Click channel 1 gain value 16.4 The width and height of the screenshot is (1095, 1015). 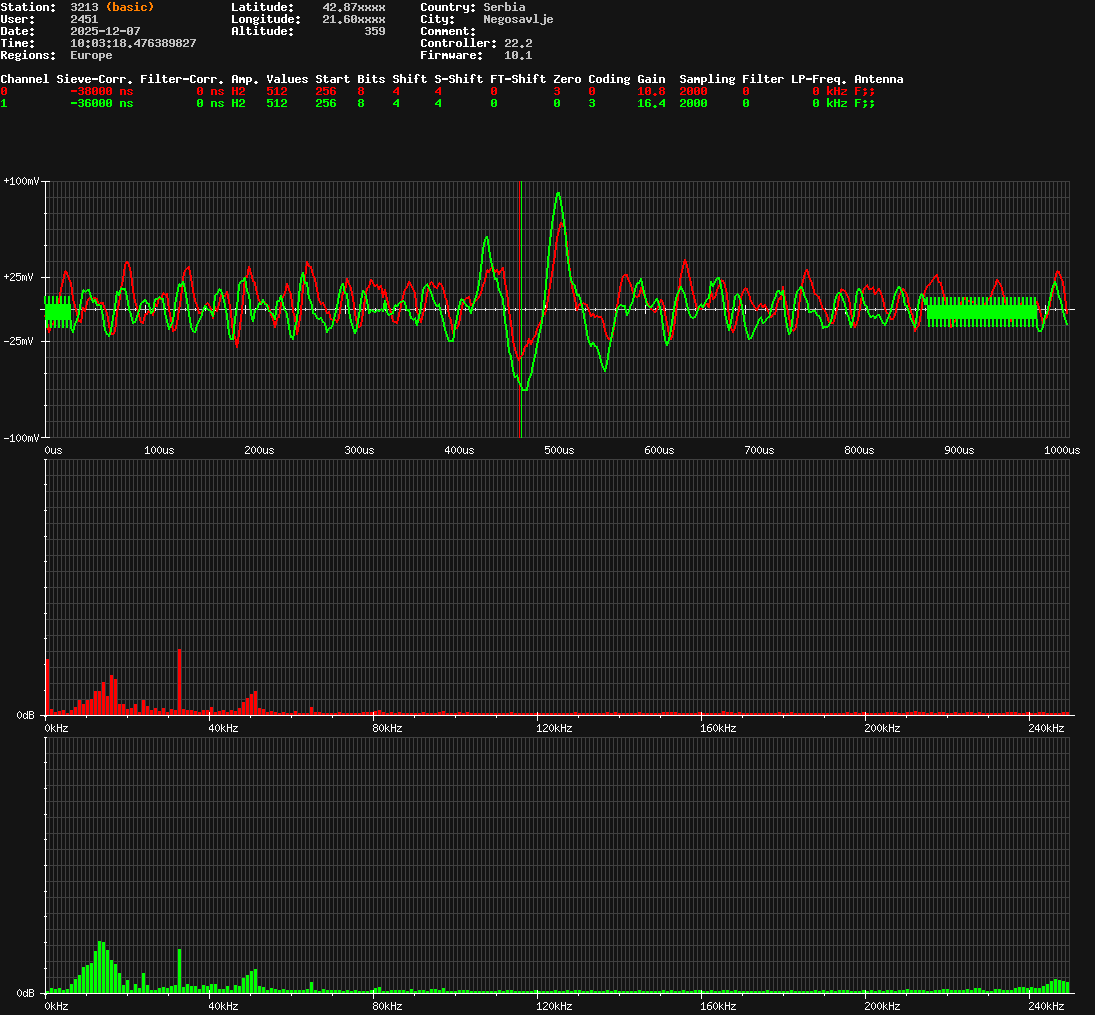pyautogui.click(x=651, y=103)
